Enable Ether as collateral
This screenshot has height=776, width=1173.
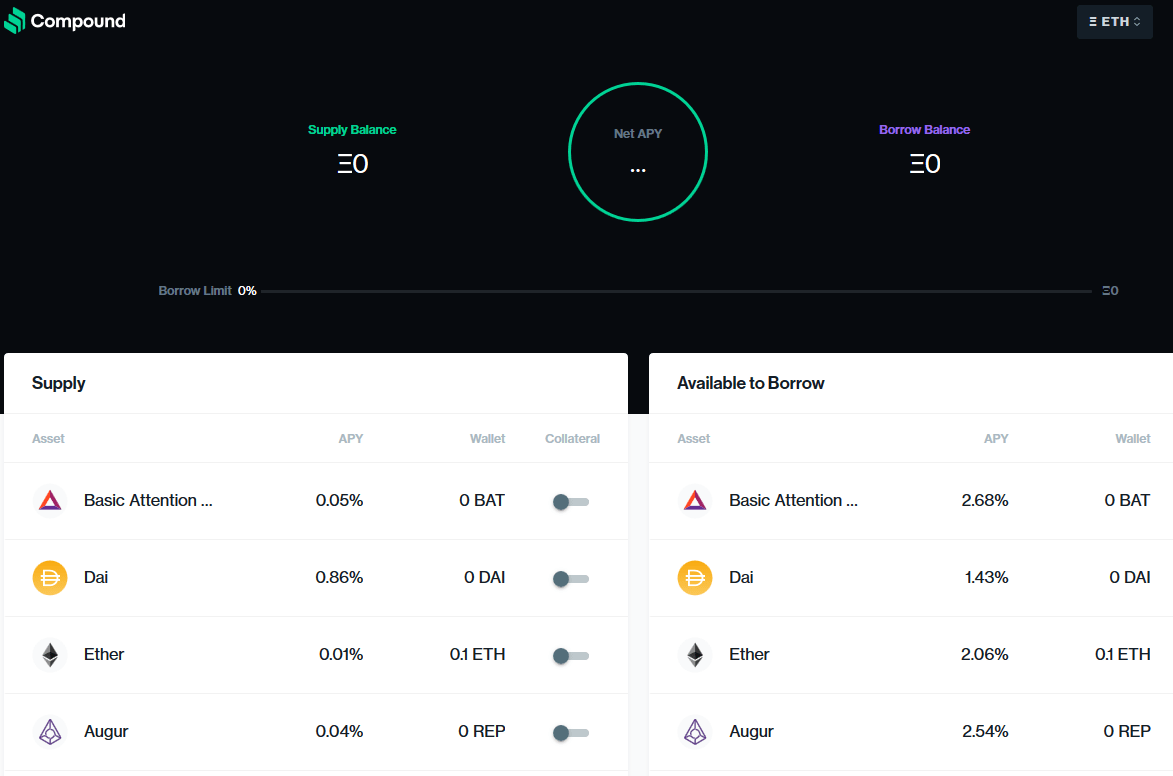[571, 656]
